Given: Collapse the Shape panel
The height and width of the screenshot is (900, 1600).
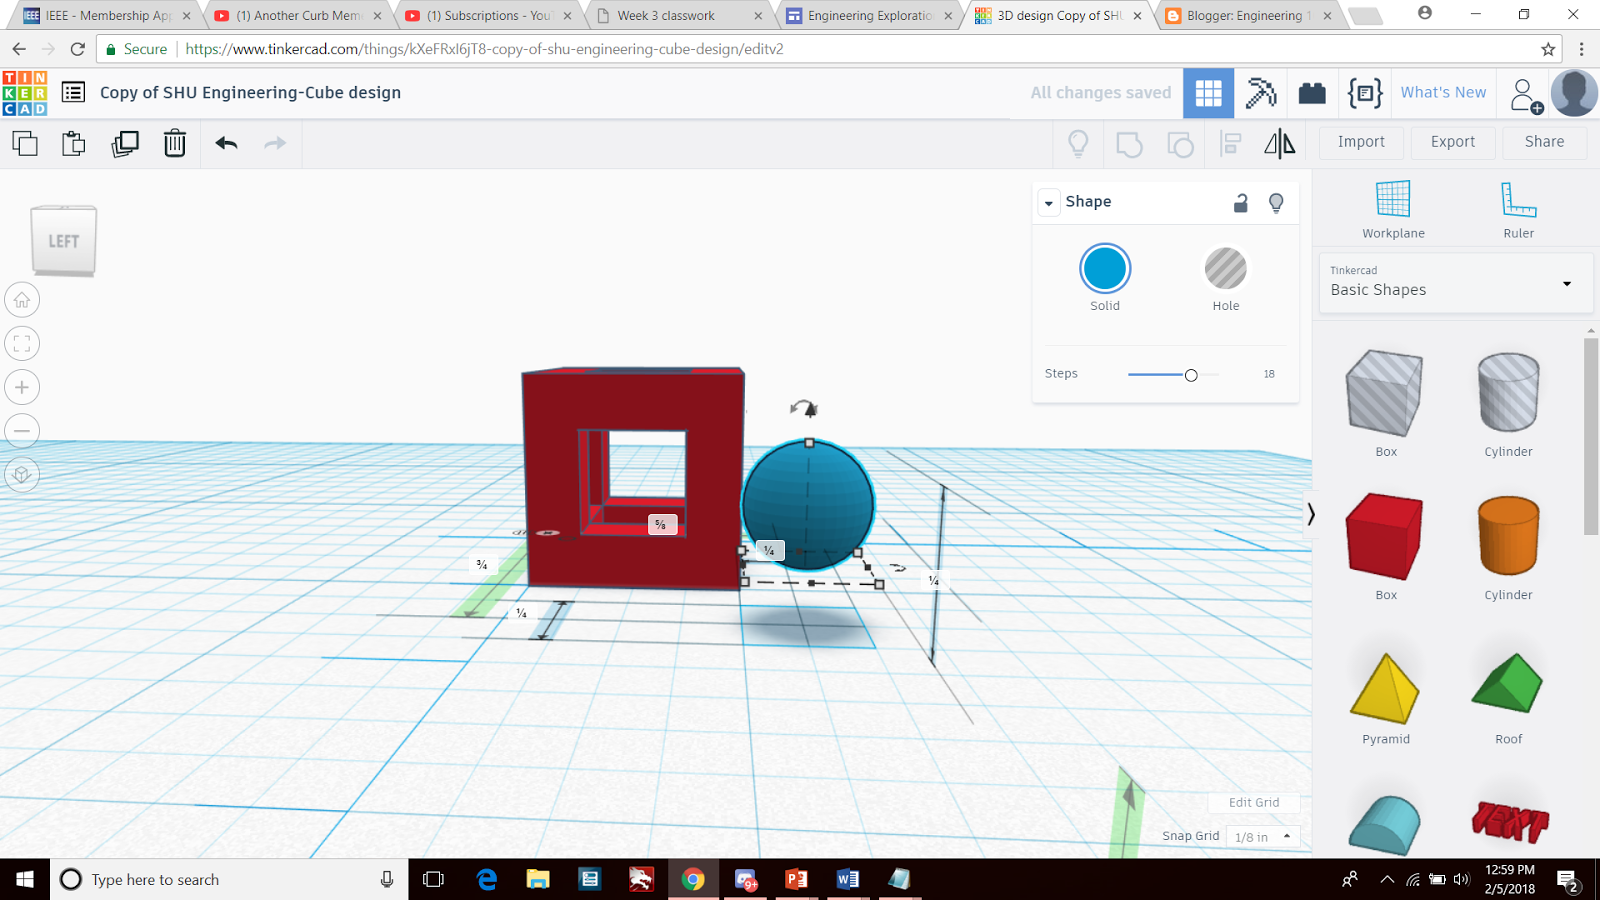Looking at the screenshot, I should 1048,202.
